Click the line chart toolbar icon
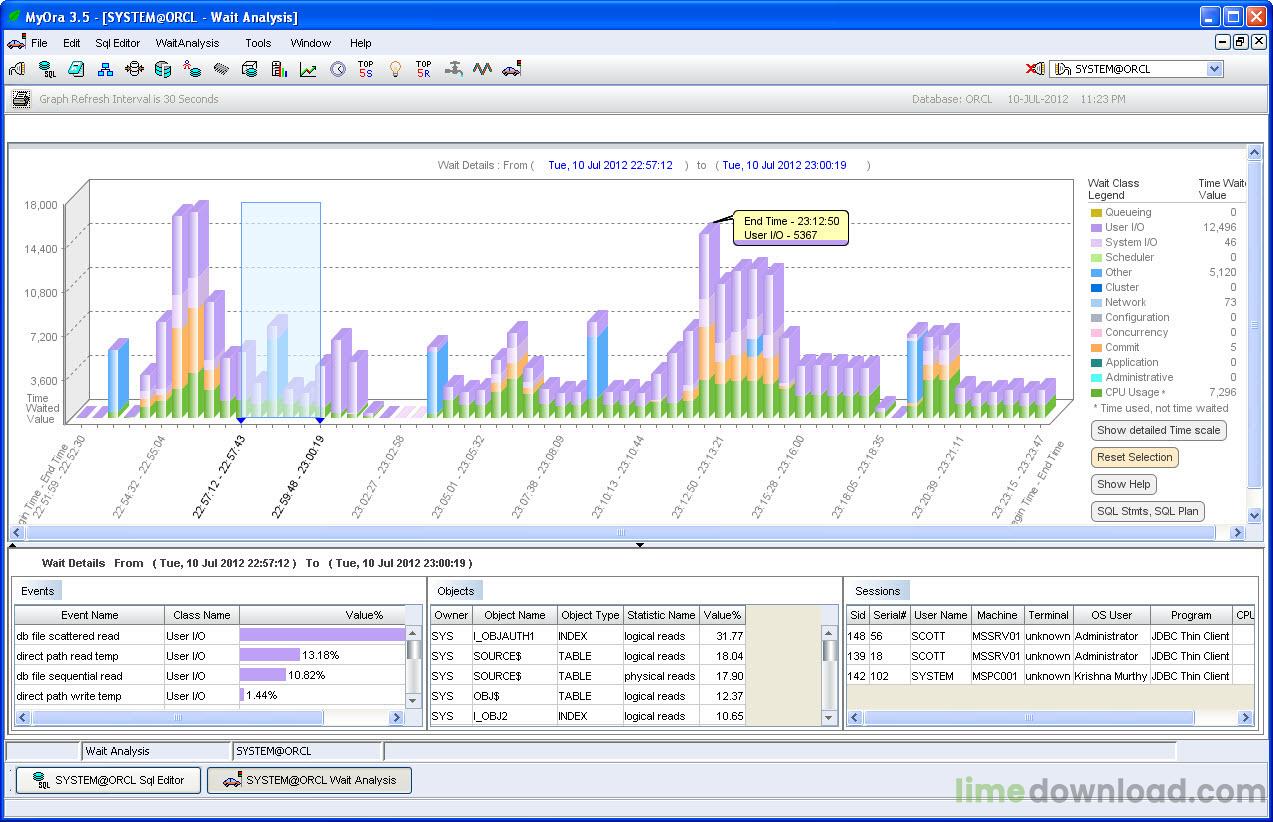The height and width of the screenshot is (822, 1273). pos(308,69)
